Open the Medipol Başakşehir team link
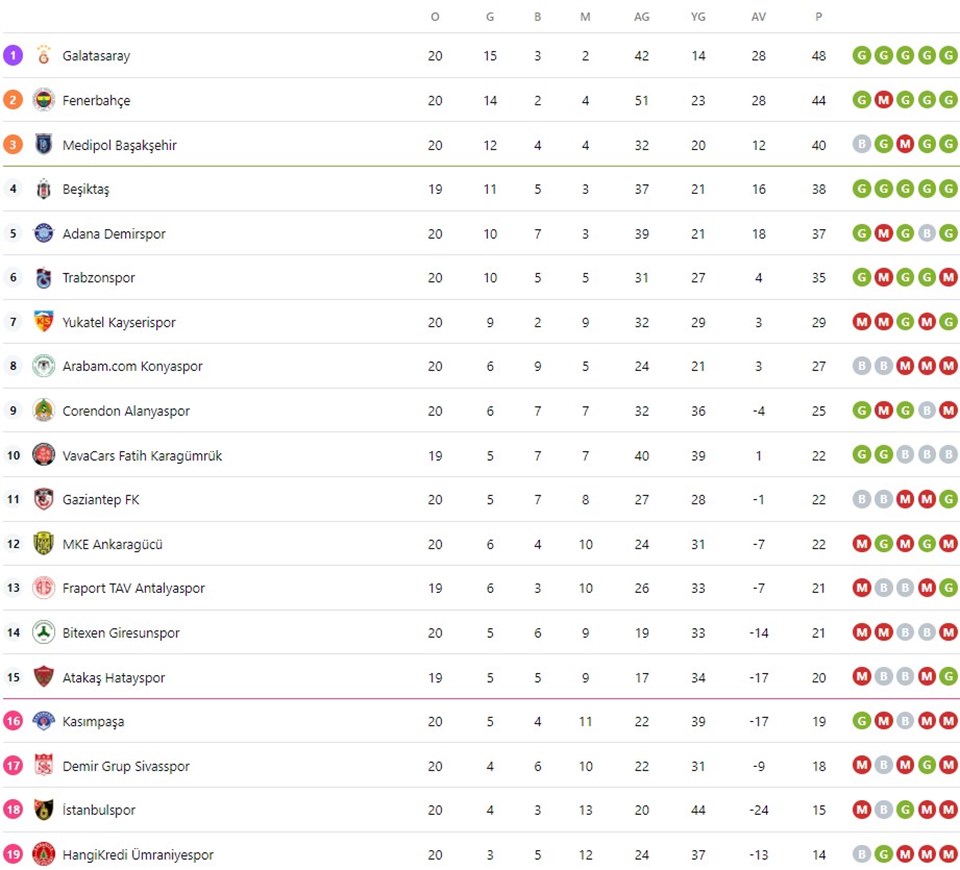960x870 pixels. 119,145
